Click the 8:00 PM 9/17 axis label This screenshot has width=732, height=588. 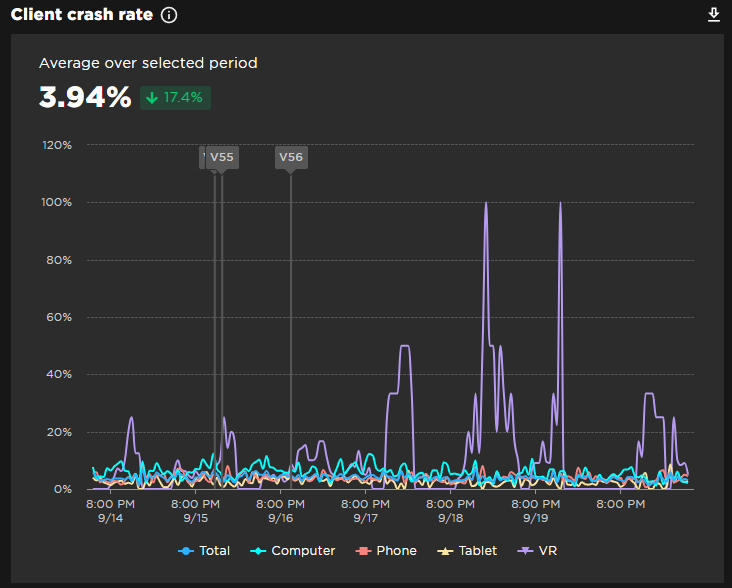(x=365, y=511)
